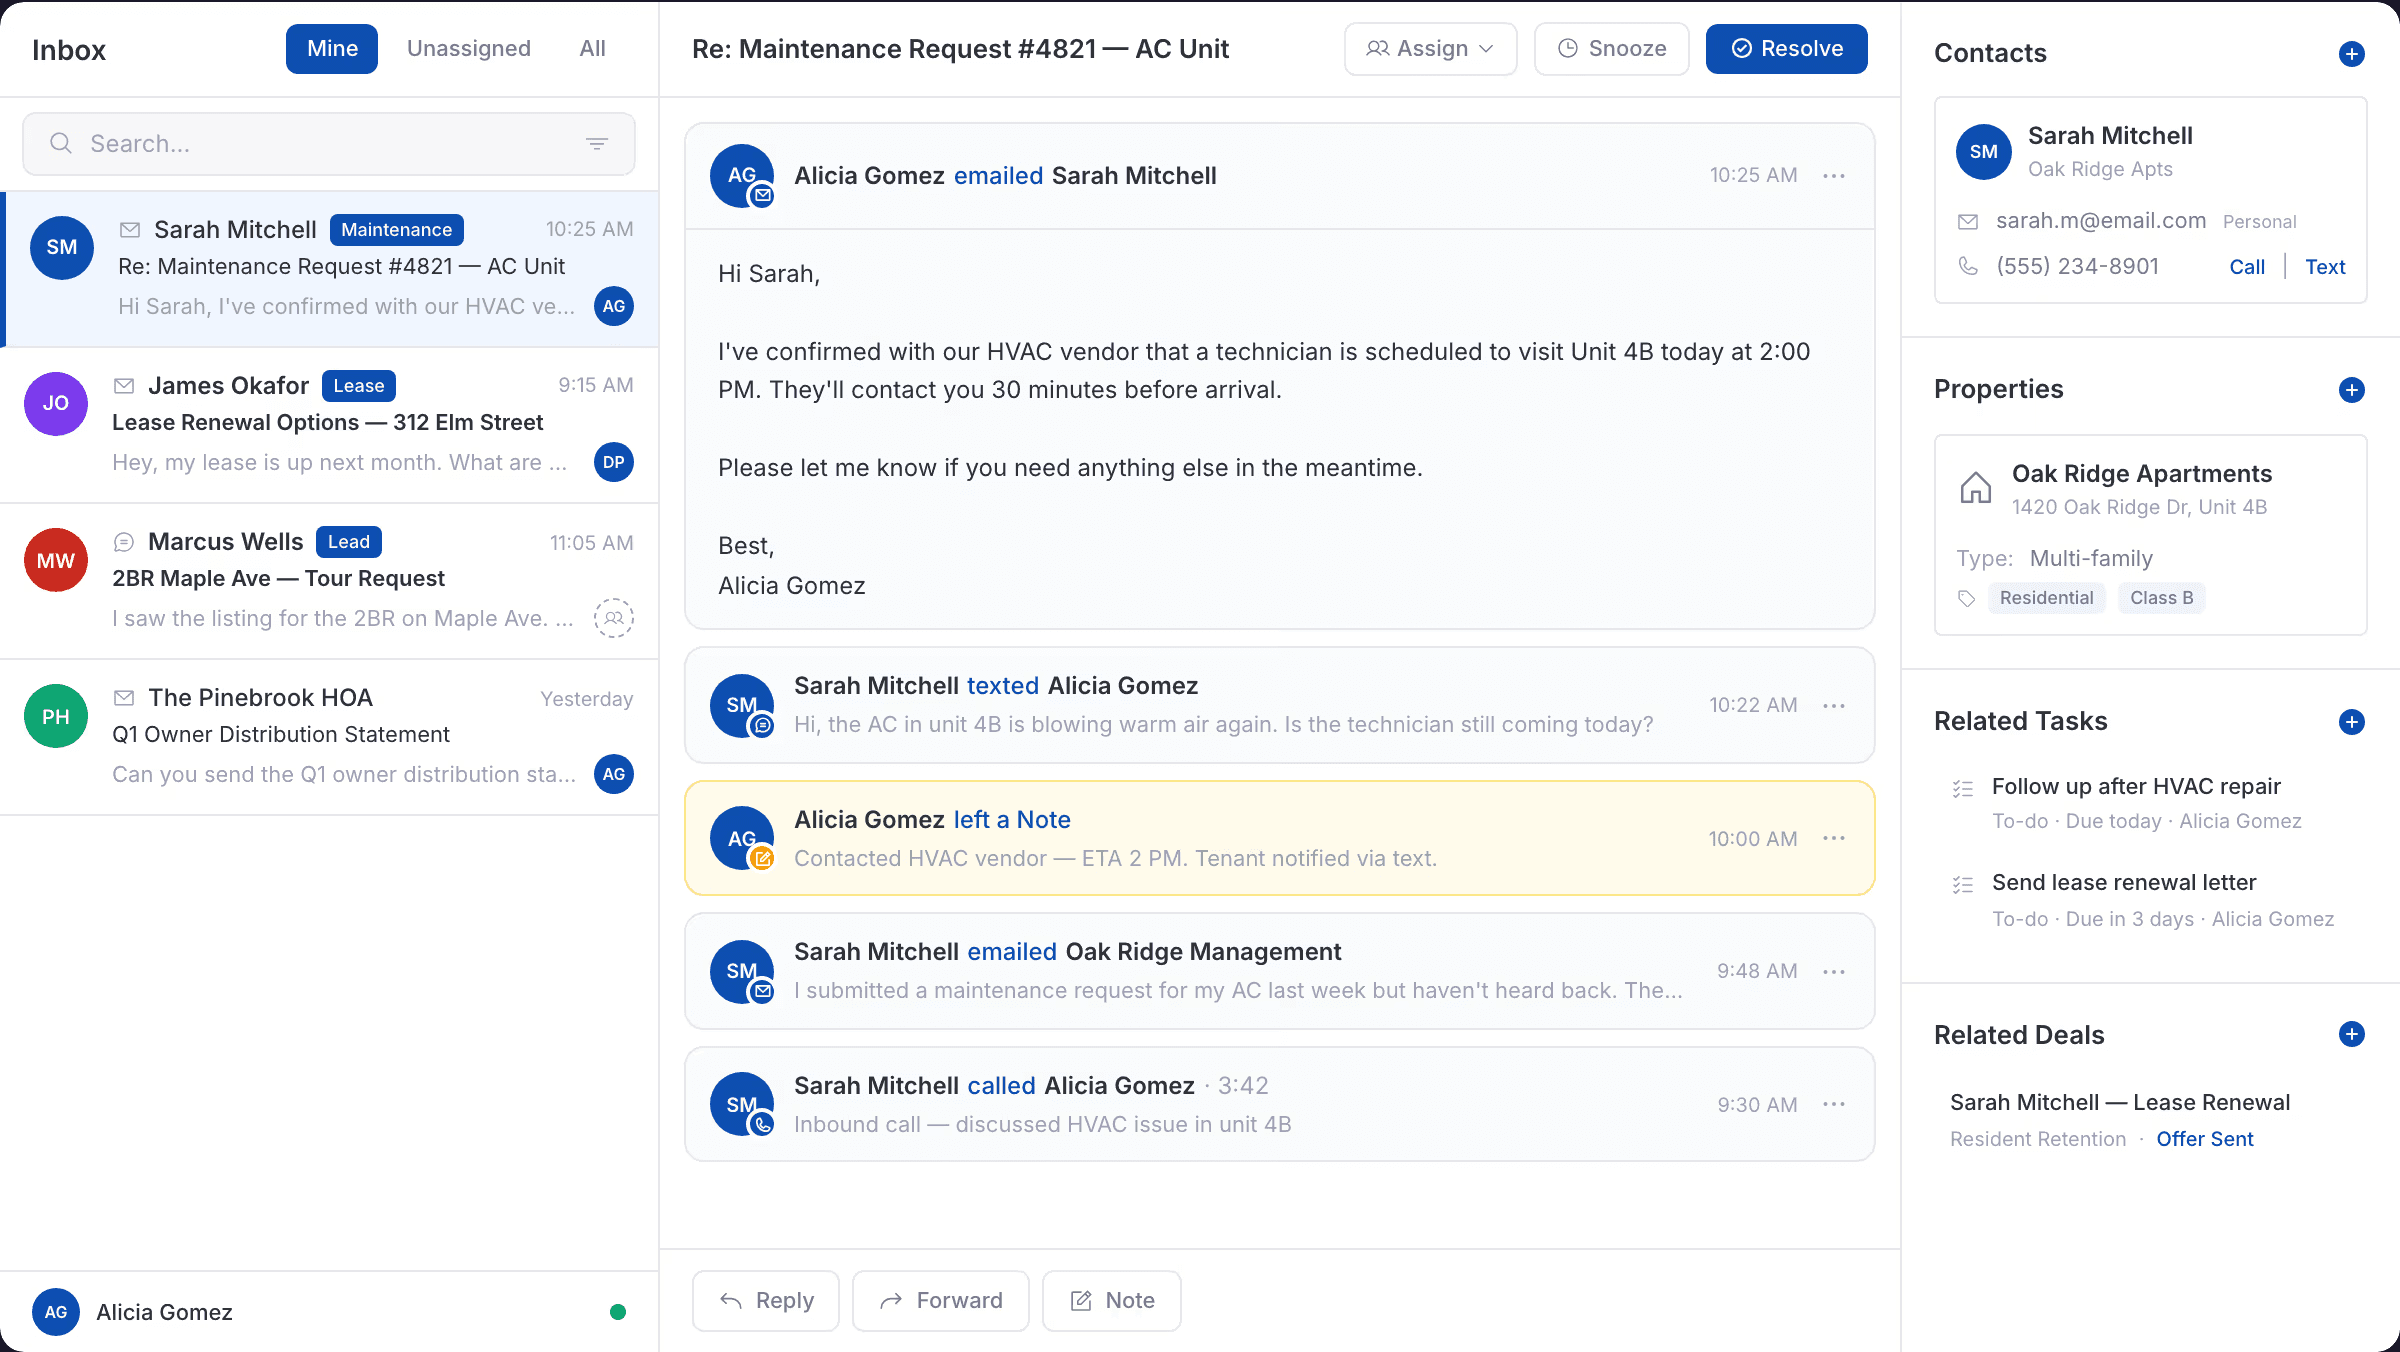Assign the Marcus Wells conversation

point(614,618)
